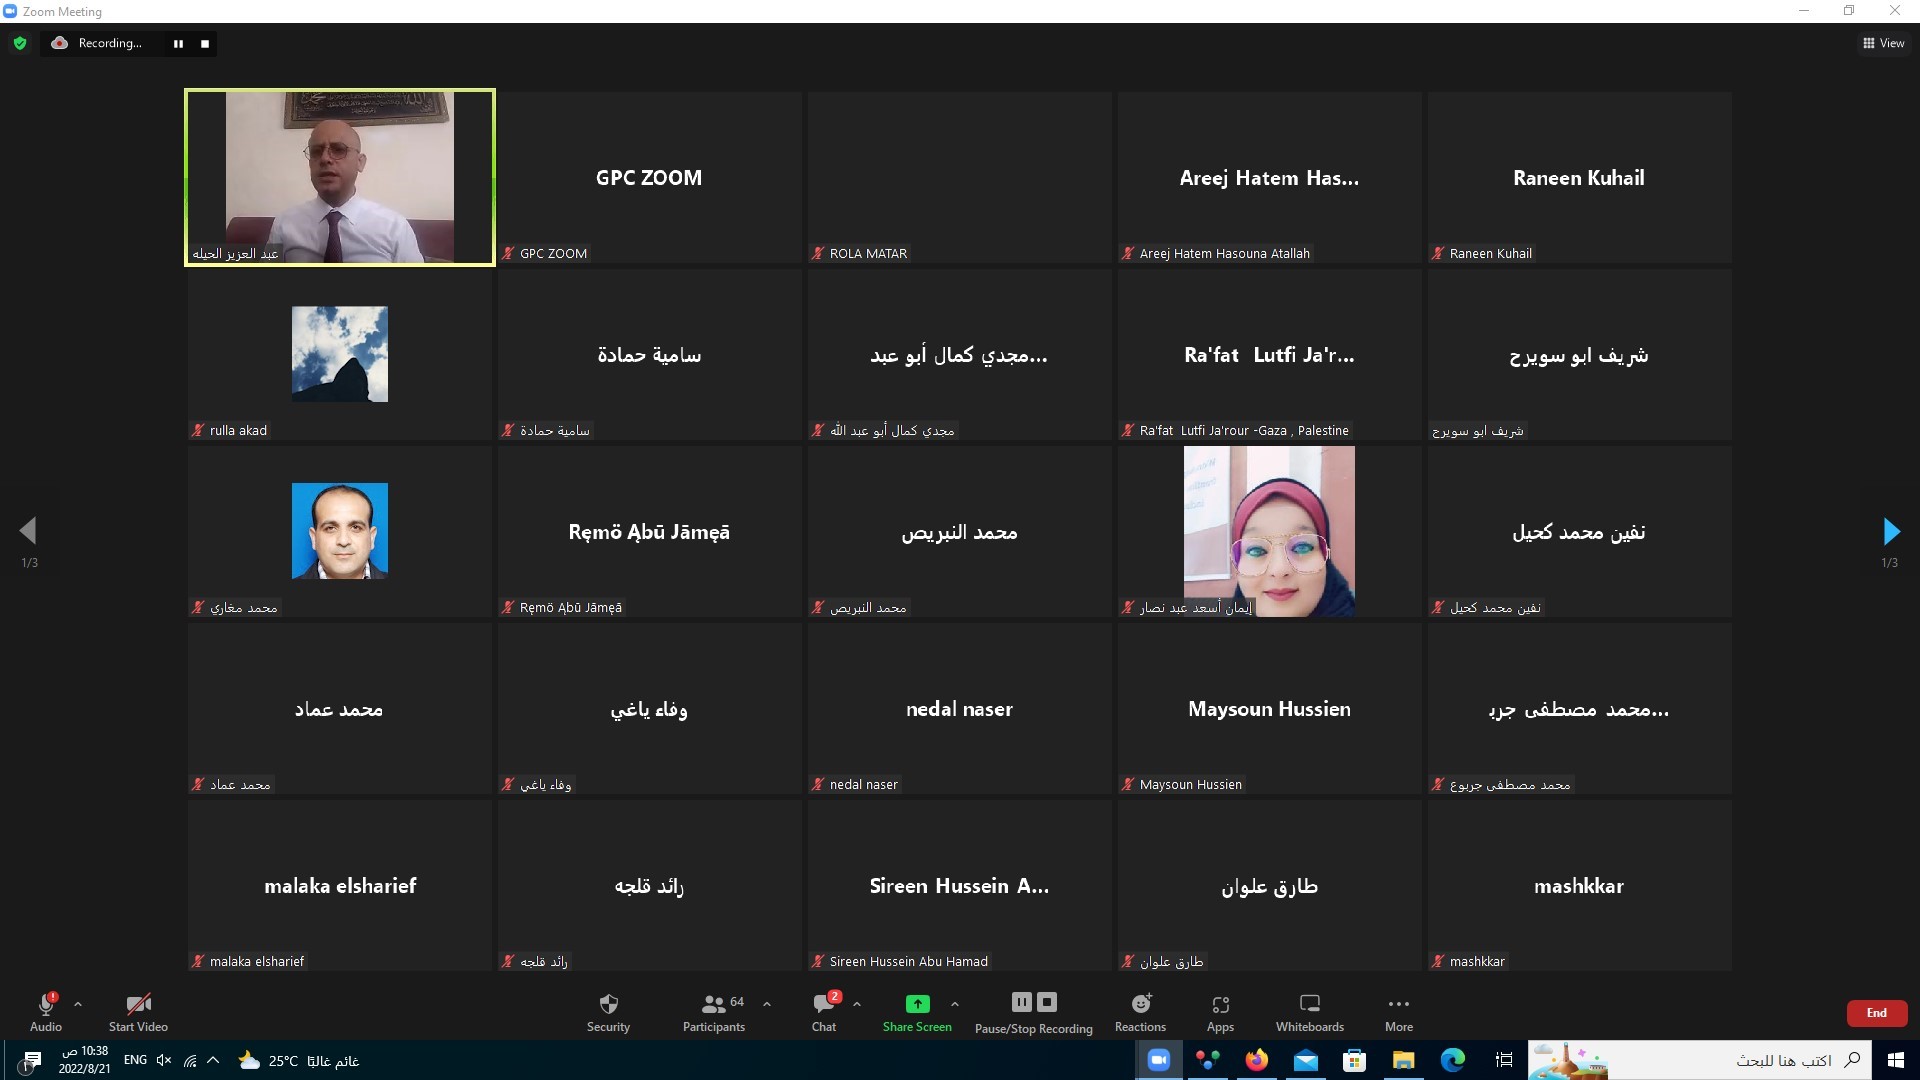The height and width of the screenshot is (1080, 1920).
Task: Pause the recording in the top bar
Action: pyautogui.click(x=178, y=44)
